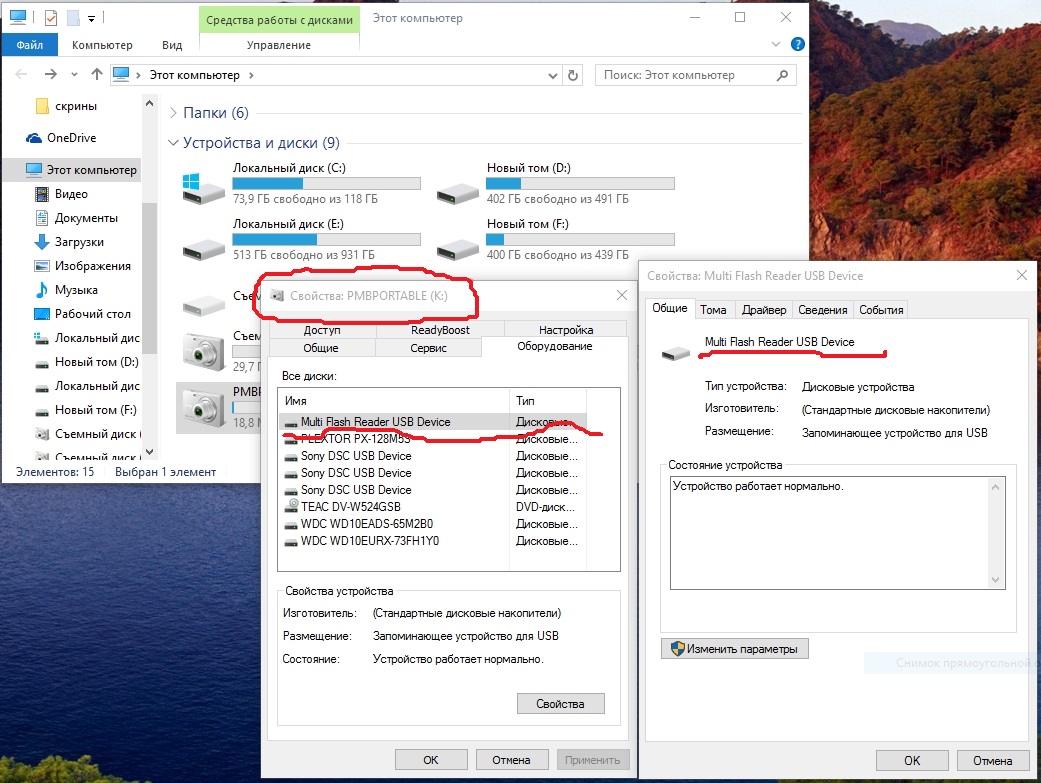Collapse the Устройства и диски section

174,143
